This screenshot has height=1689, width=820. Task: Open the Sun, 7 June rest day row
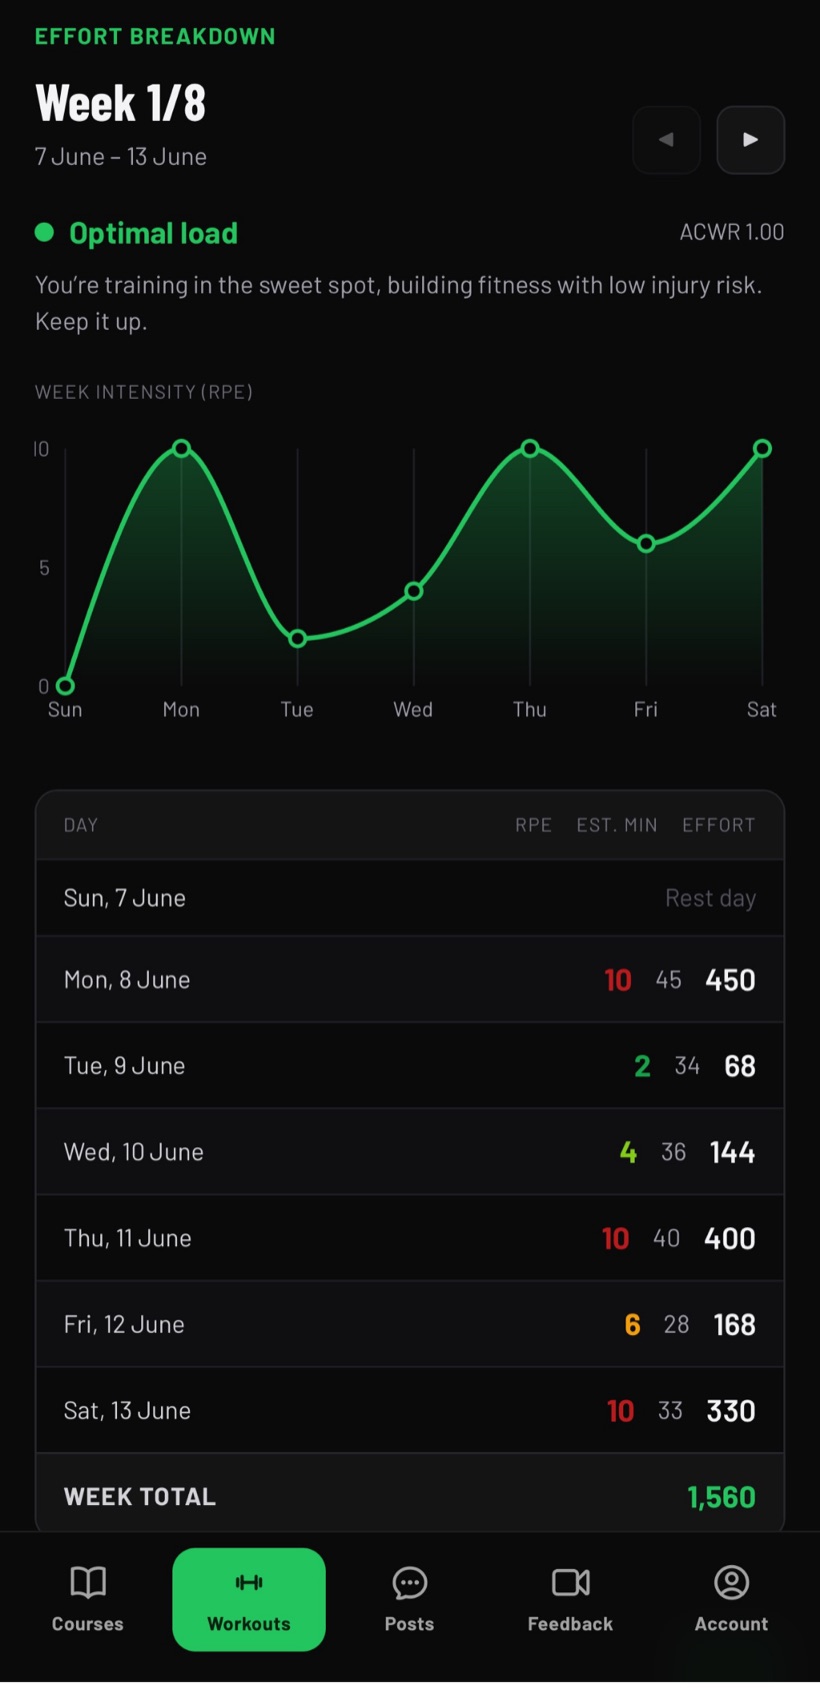click(x=410, y=898)
